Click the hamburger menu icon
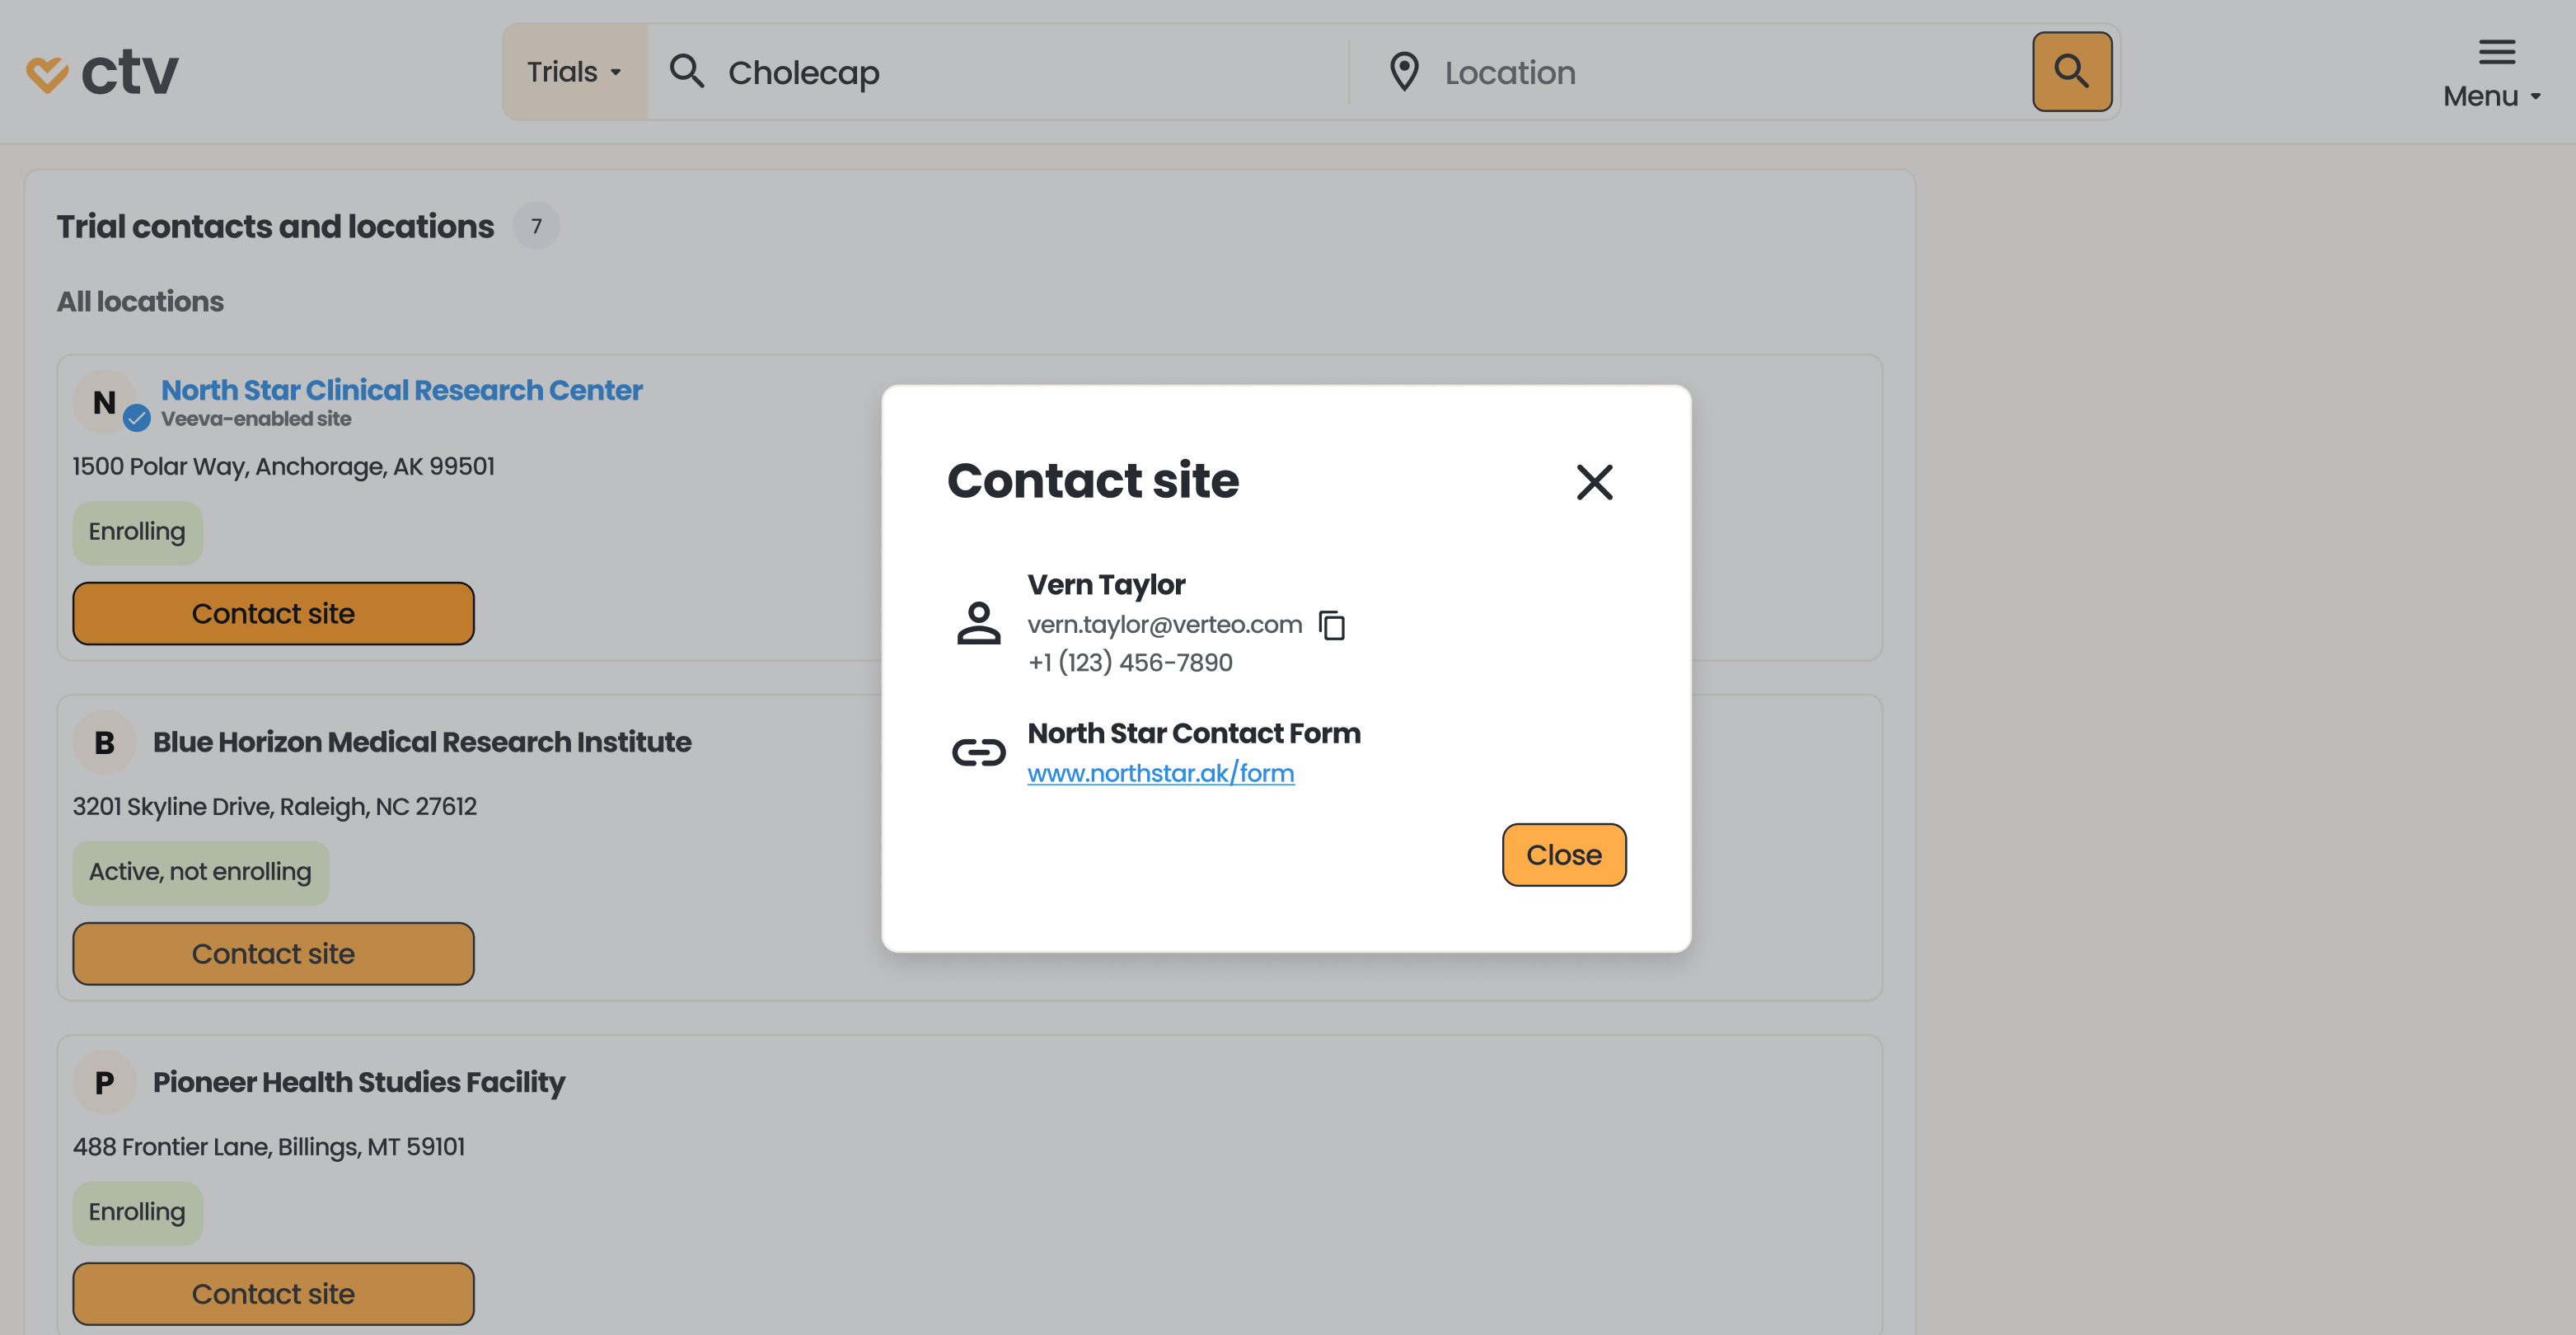The height and width of the screenshot is (1335, 2576). coord(2496,52)
